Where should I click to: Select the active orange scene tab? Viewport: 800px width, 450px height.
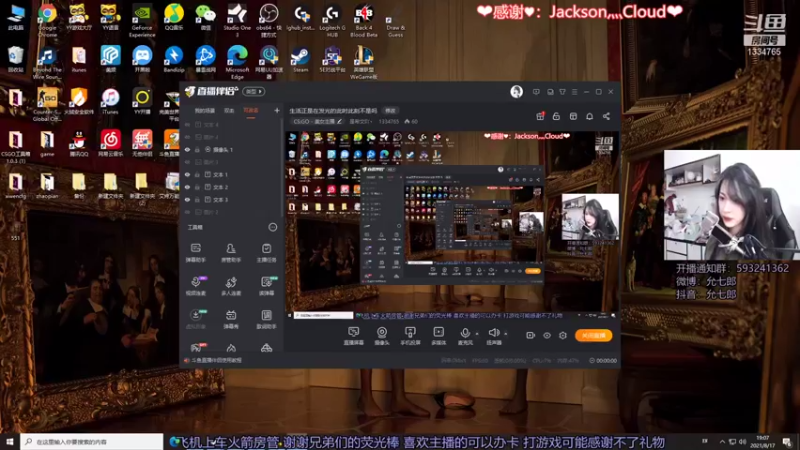click(x=251, y=110)
